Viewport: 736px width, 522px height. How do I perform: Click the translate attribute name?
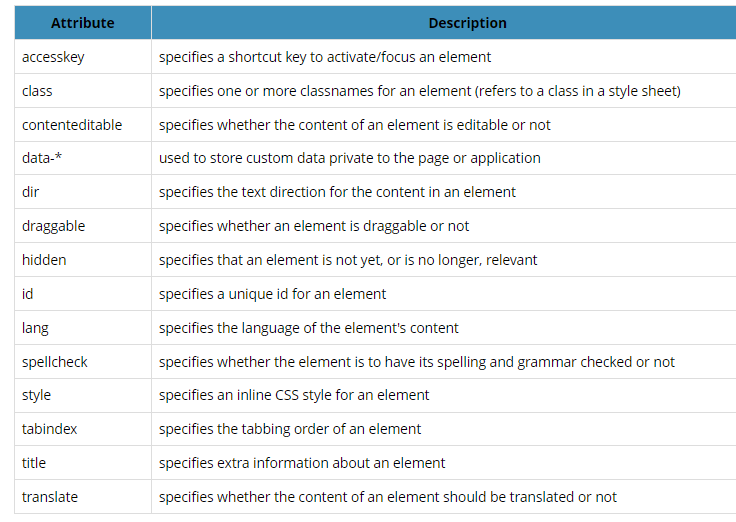[49, 497]
